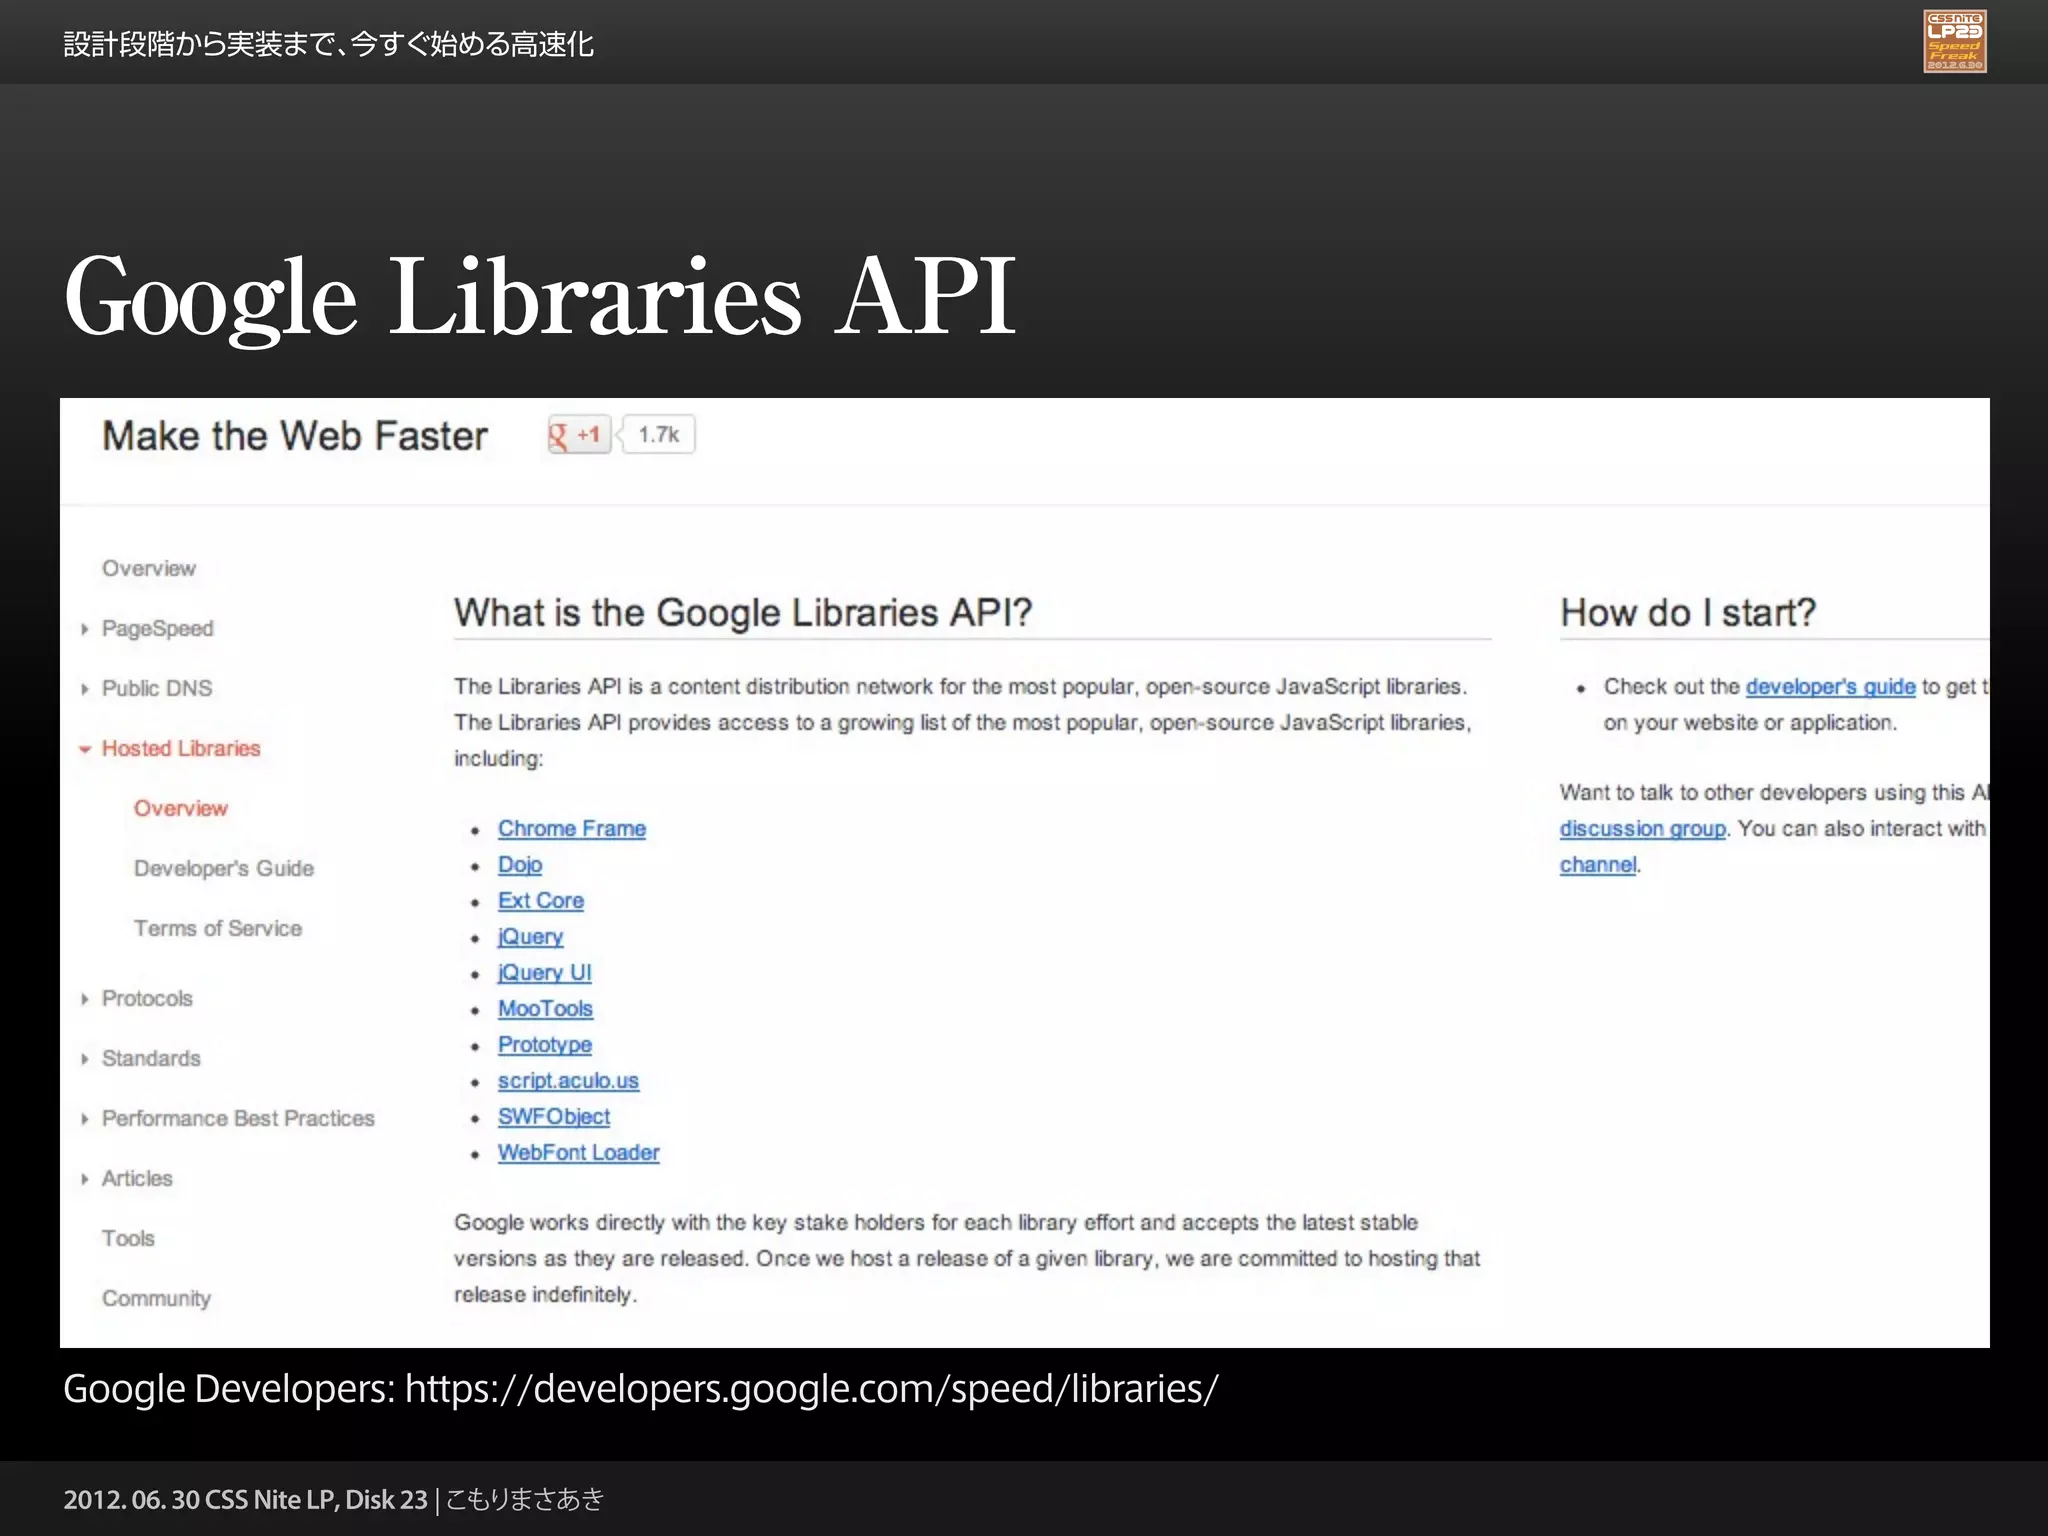Open the channel link
The height and width of the screenshot is (1536, 2048).
(x=1598, y=865)
